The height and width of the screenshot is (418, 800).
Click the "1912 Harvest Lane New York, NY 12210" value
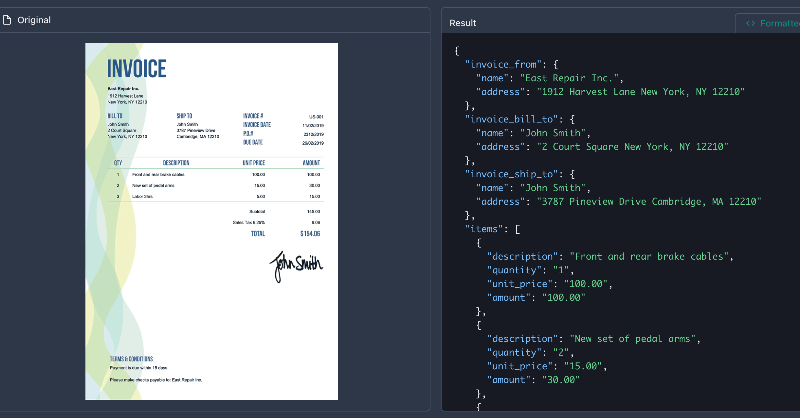tap(641, 92)
